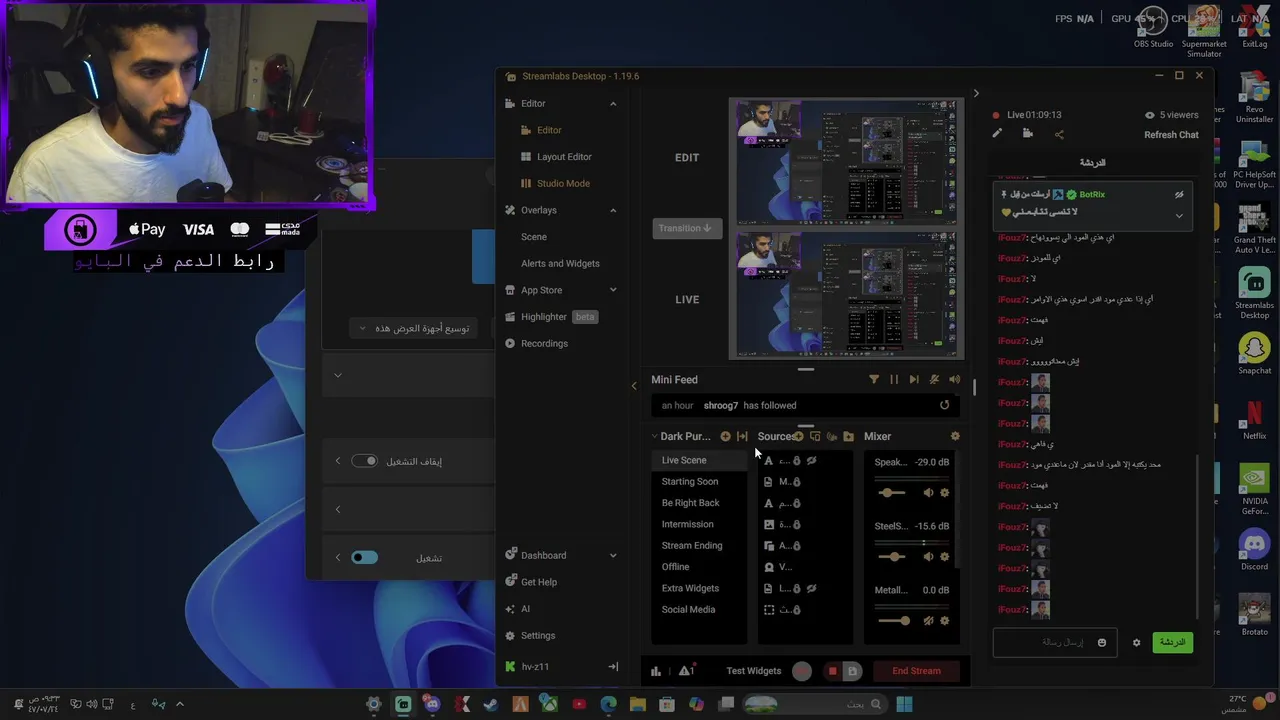This screenshot has height=720, width=1280.
Task: Unlock the first text source lock
Action: (797, 461)
